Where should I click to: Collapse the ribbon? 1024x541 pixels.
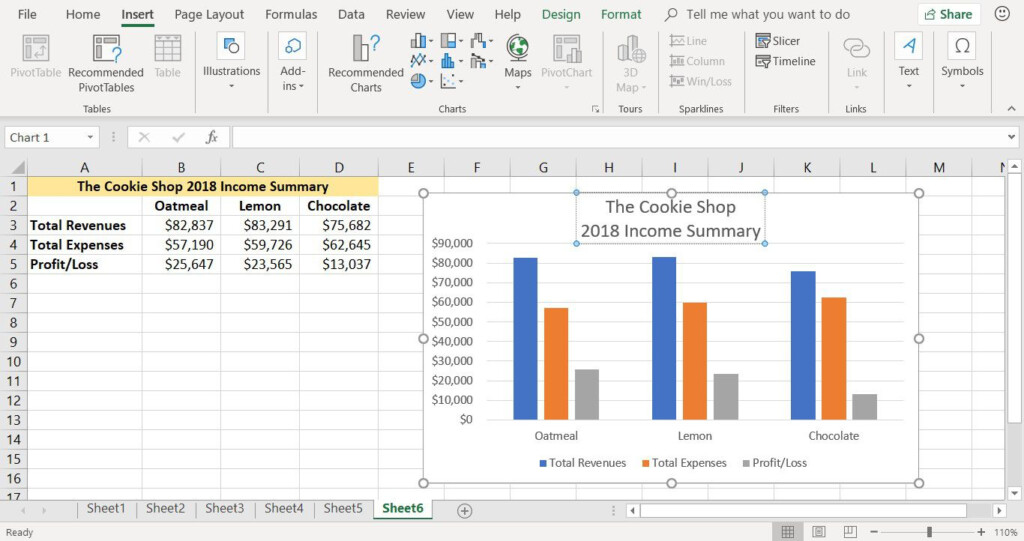coord(1011,108)
